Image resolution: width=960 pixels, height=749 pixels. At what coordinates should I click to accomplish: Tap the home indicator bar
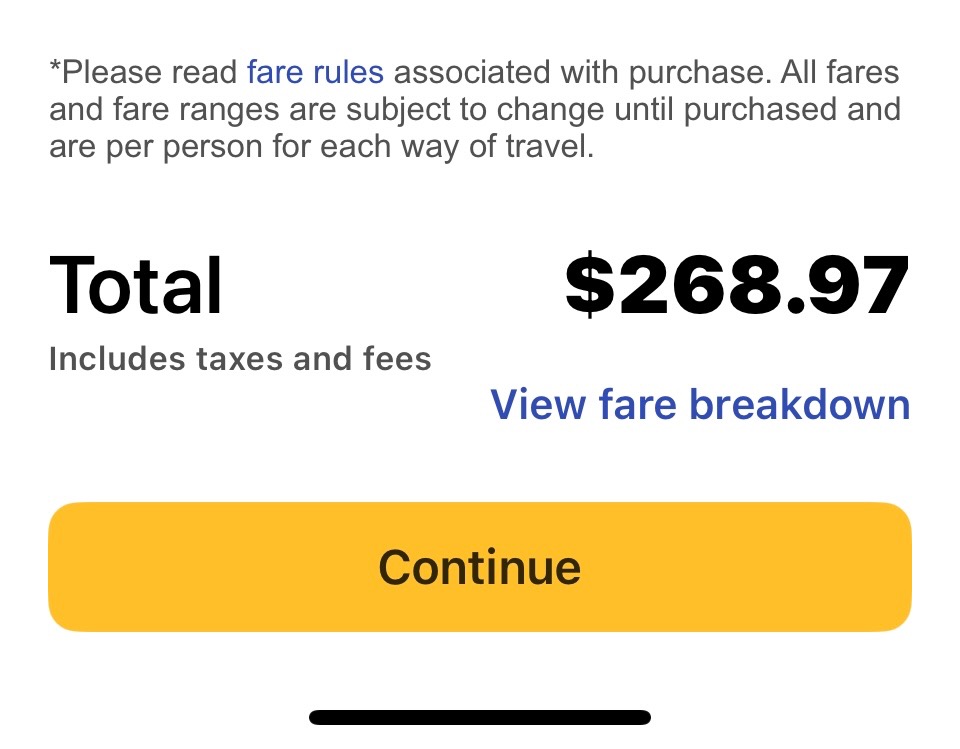click(480, 717)
